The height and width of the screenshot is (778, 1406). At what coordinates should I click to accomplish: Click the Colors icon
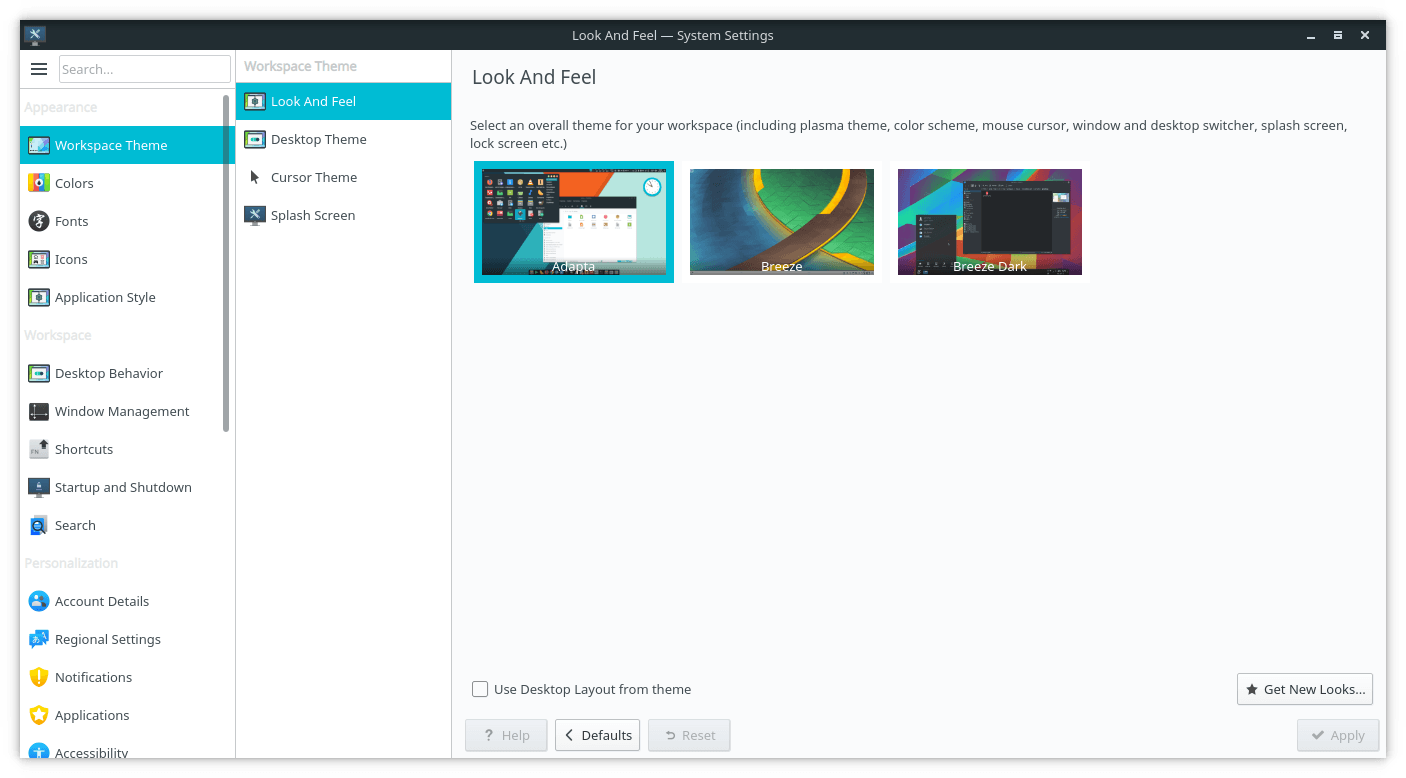point(39,183)
